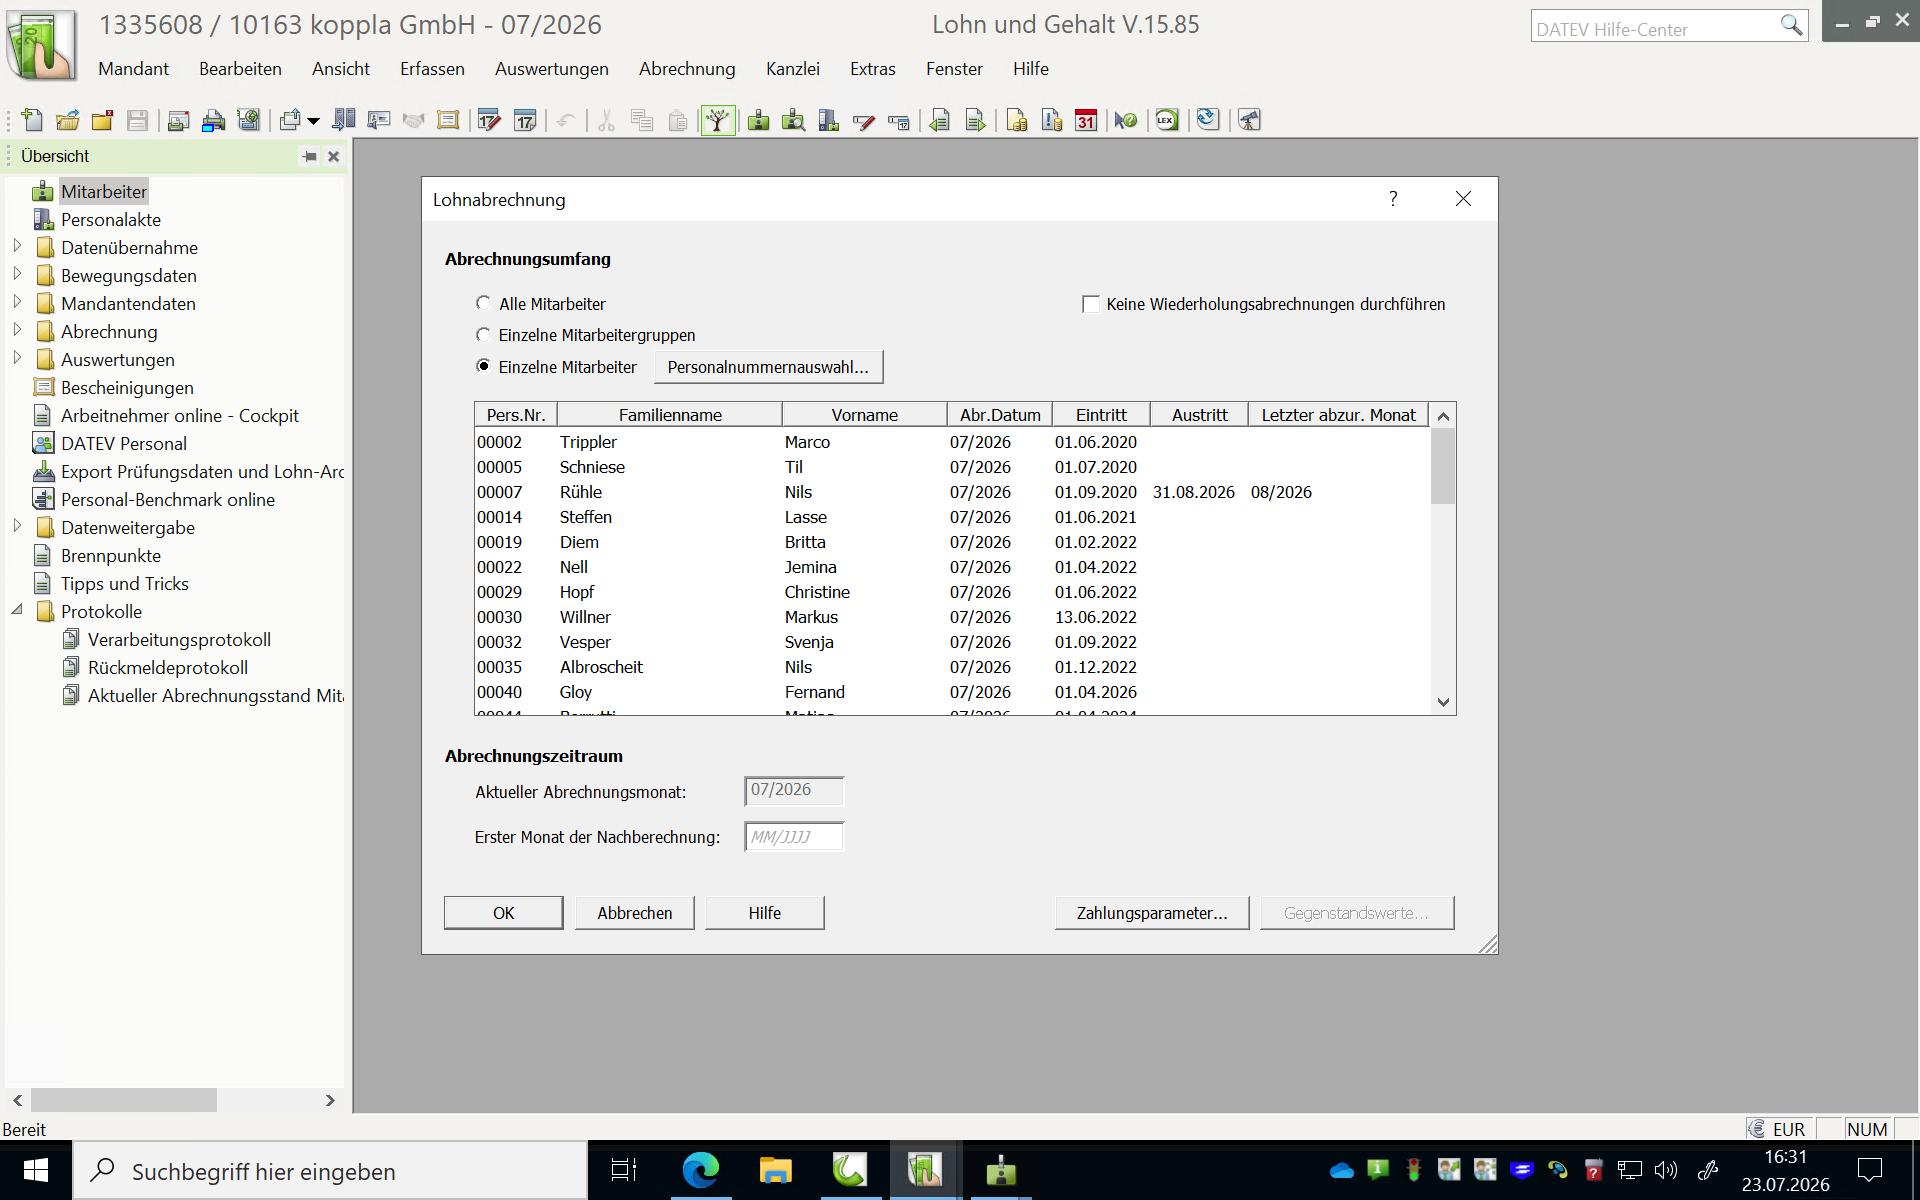Confirm the dialog with OK
The width and height of the screenshot is (1920, 1200).
pyautogui.click(x=504, y=913)
